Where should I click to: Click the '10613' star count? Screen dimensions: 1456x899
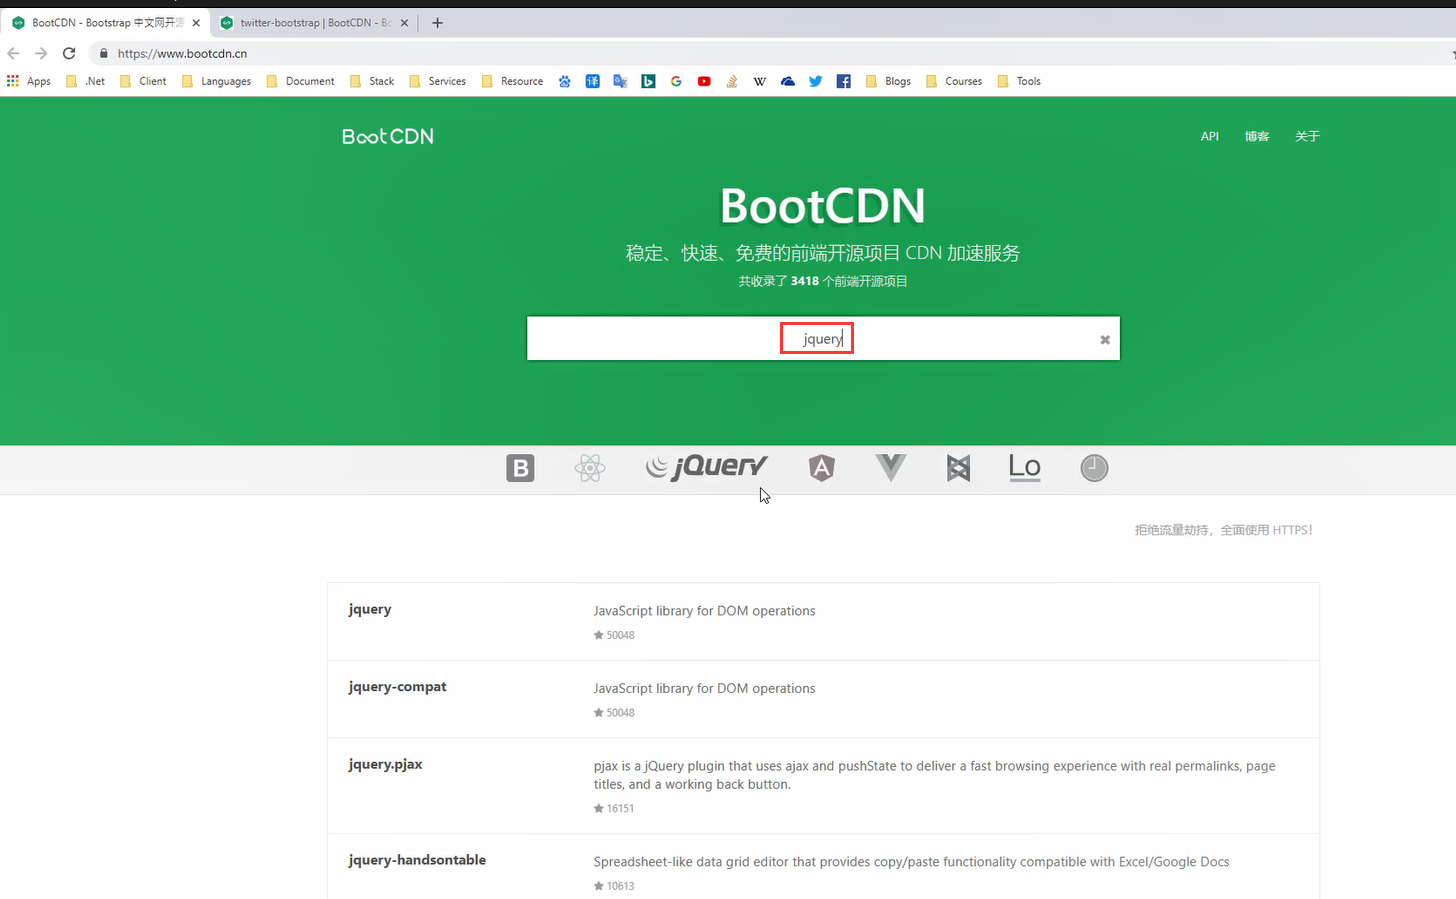[620, 886]
